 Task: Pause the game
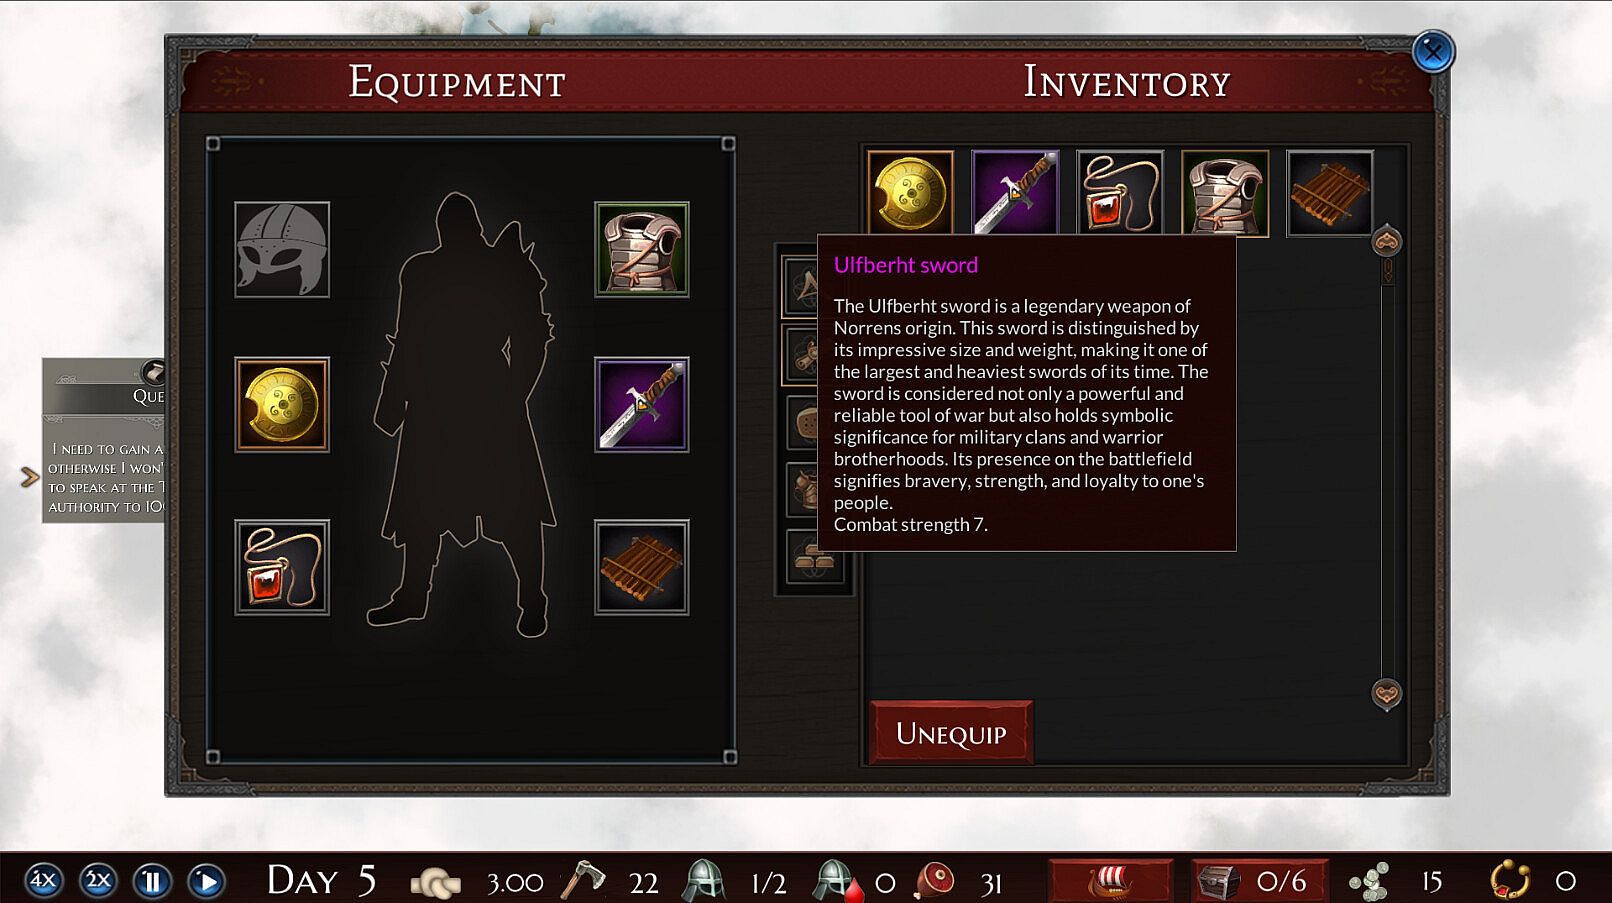[x=152, y=881]
